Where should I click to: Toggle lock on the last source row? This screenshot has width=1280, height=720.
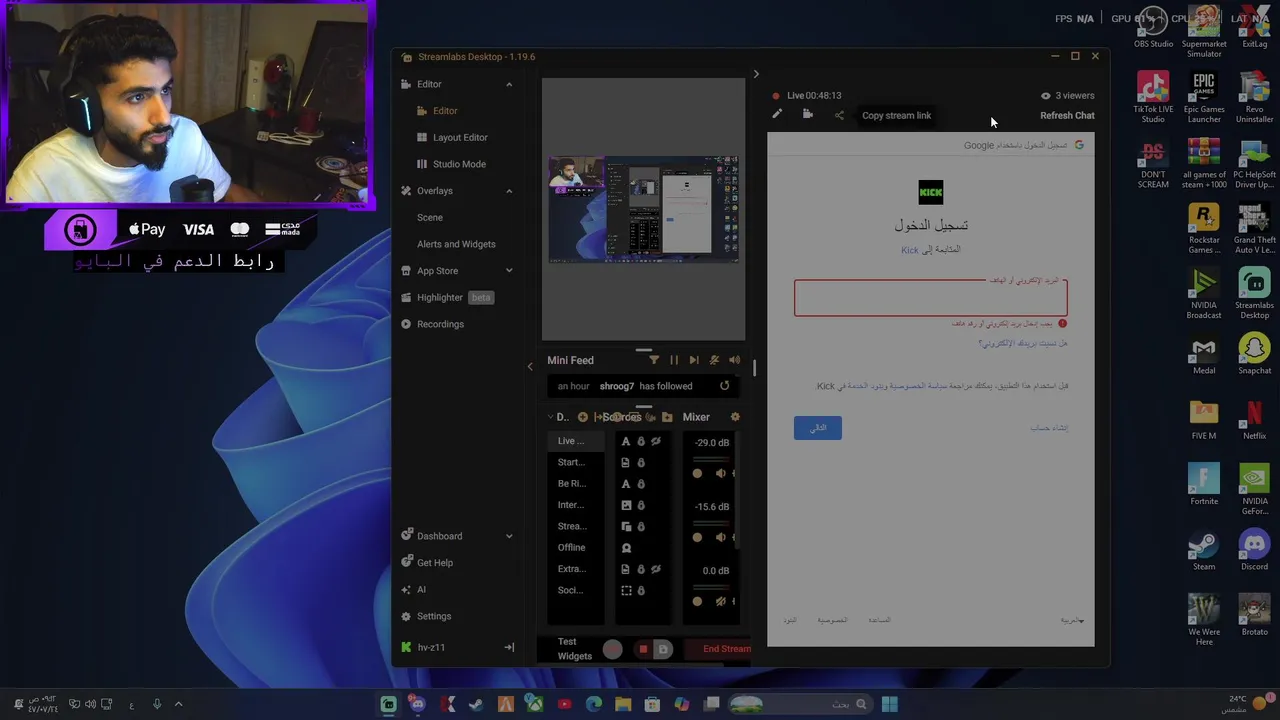641,590
